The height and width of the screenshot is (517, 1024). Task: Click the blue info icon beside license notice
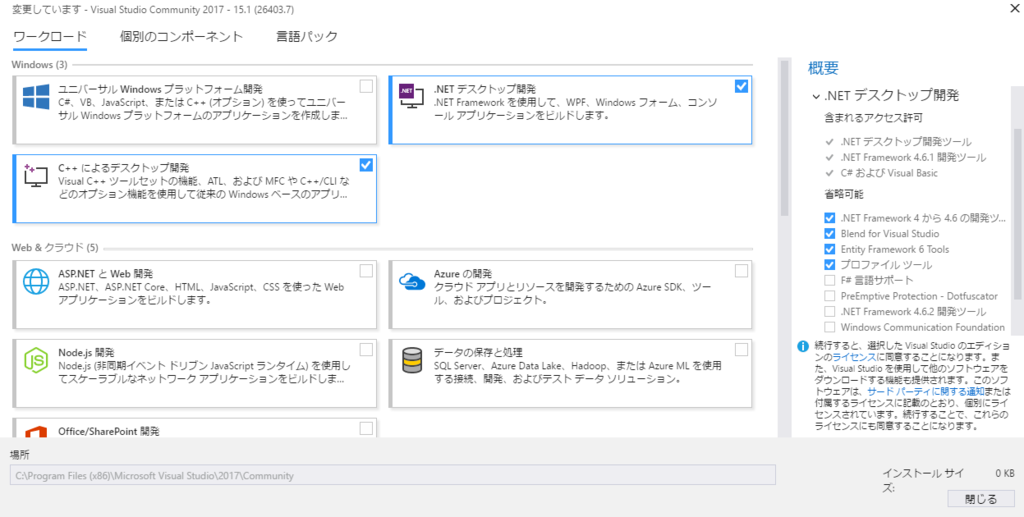803,346
